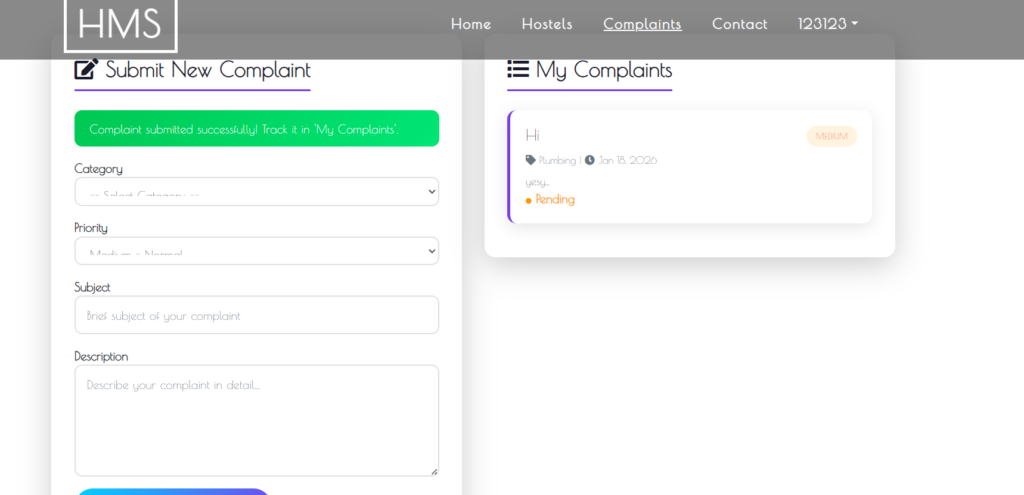
Task: Click the Subject field label
Action: 92,287
